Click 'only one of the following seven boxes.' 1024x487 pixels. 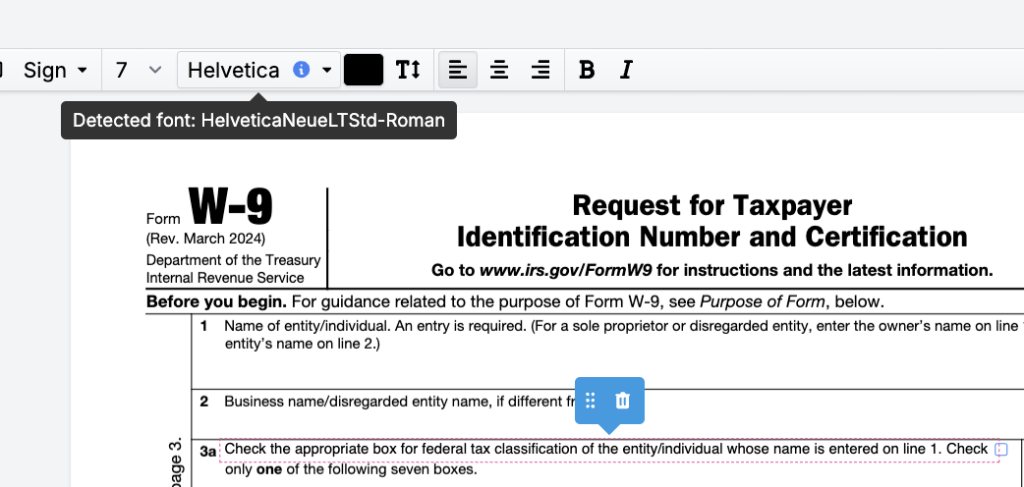351,469
